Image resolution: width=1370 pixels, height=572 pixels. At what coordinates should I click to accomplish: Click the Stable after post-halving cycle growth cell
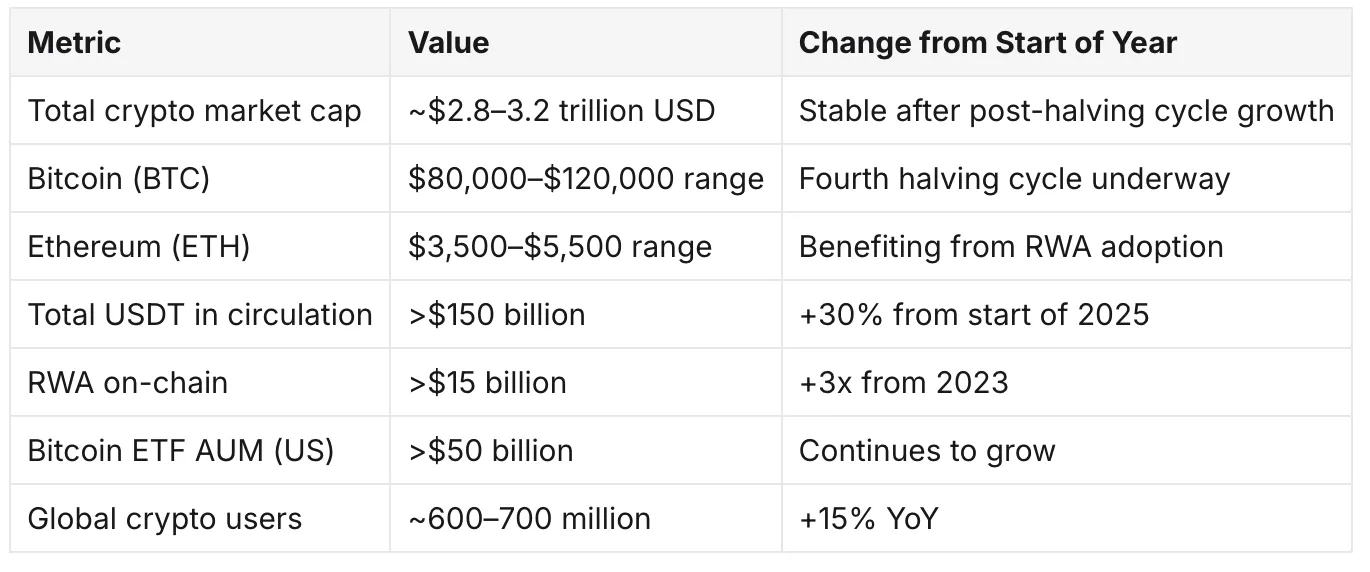[1066, 110]
